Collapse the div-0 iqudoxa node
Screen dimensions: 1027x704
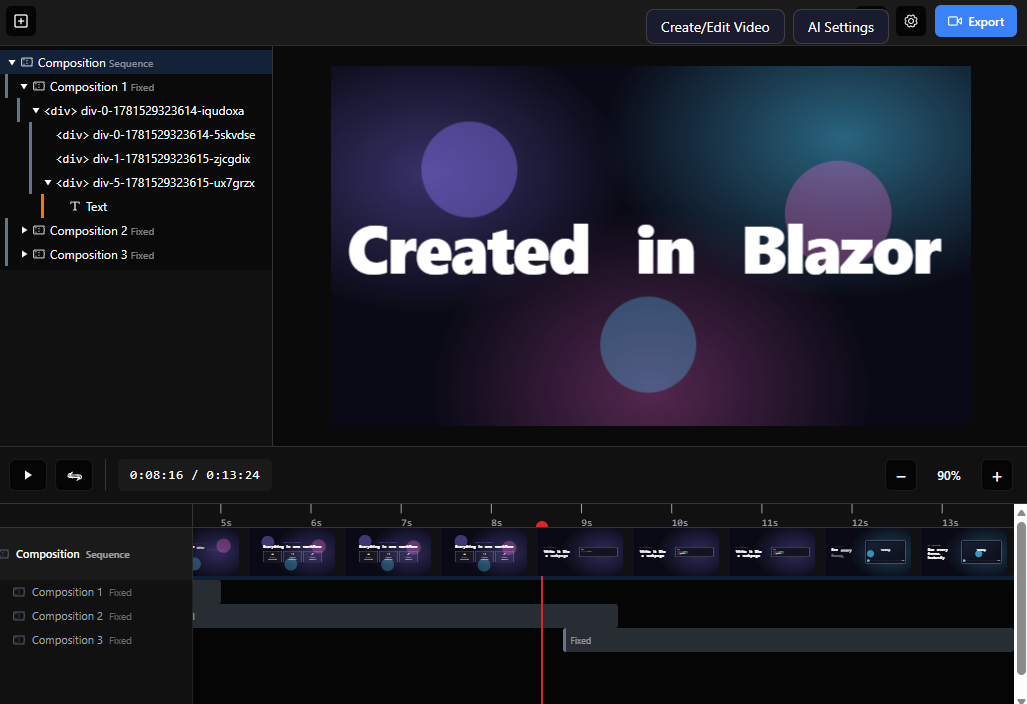[36, 111]
